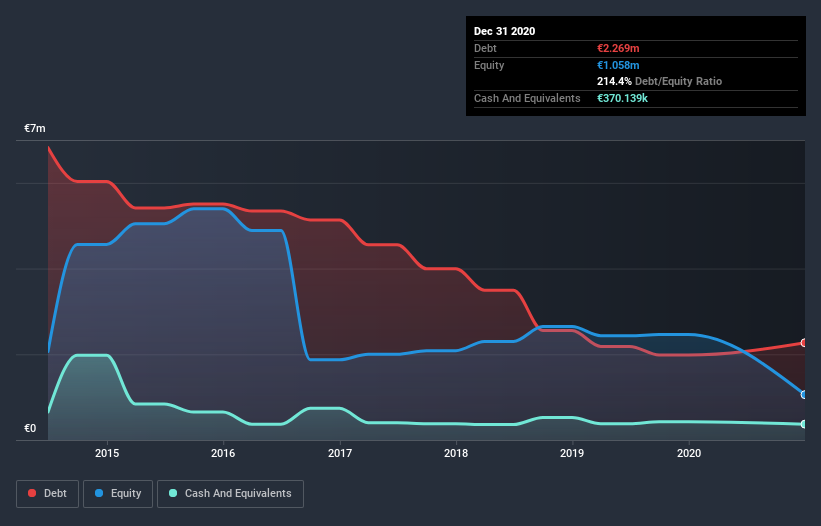Click the €0 y-axis label
821x526 pixels.
point(30,429)
